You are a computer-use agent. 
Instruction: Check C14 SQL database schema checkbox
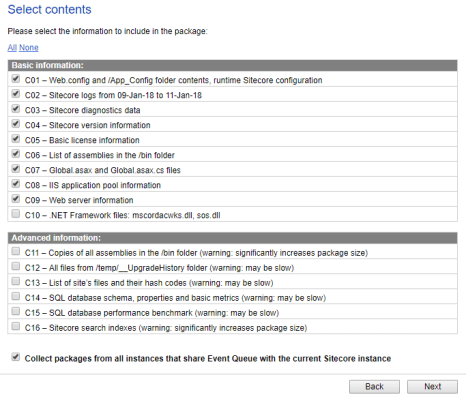pos(16,296)
